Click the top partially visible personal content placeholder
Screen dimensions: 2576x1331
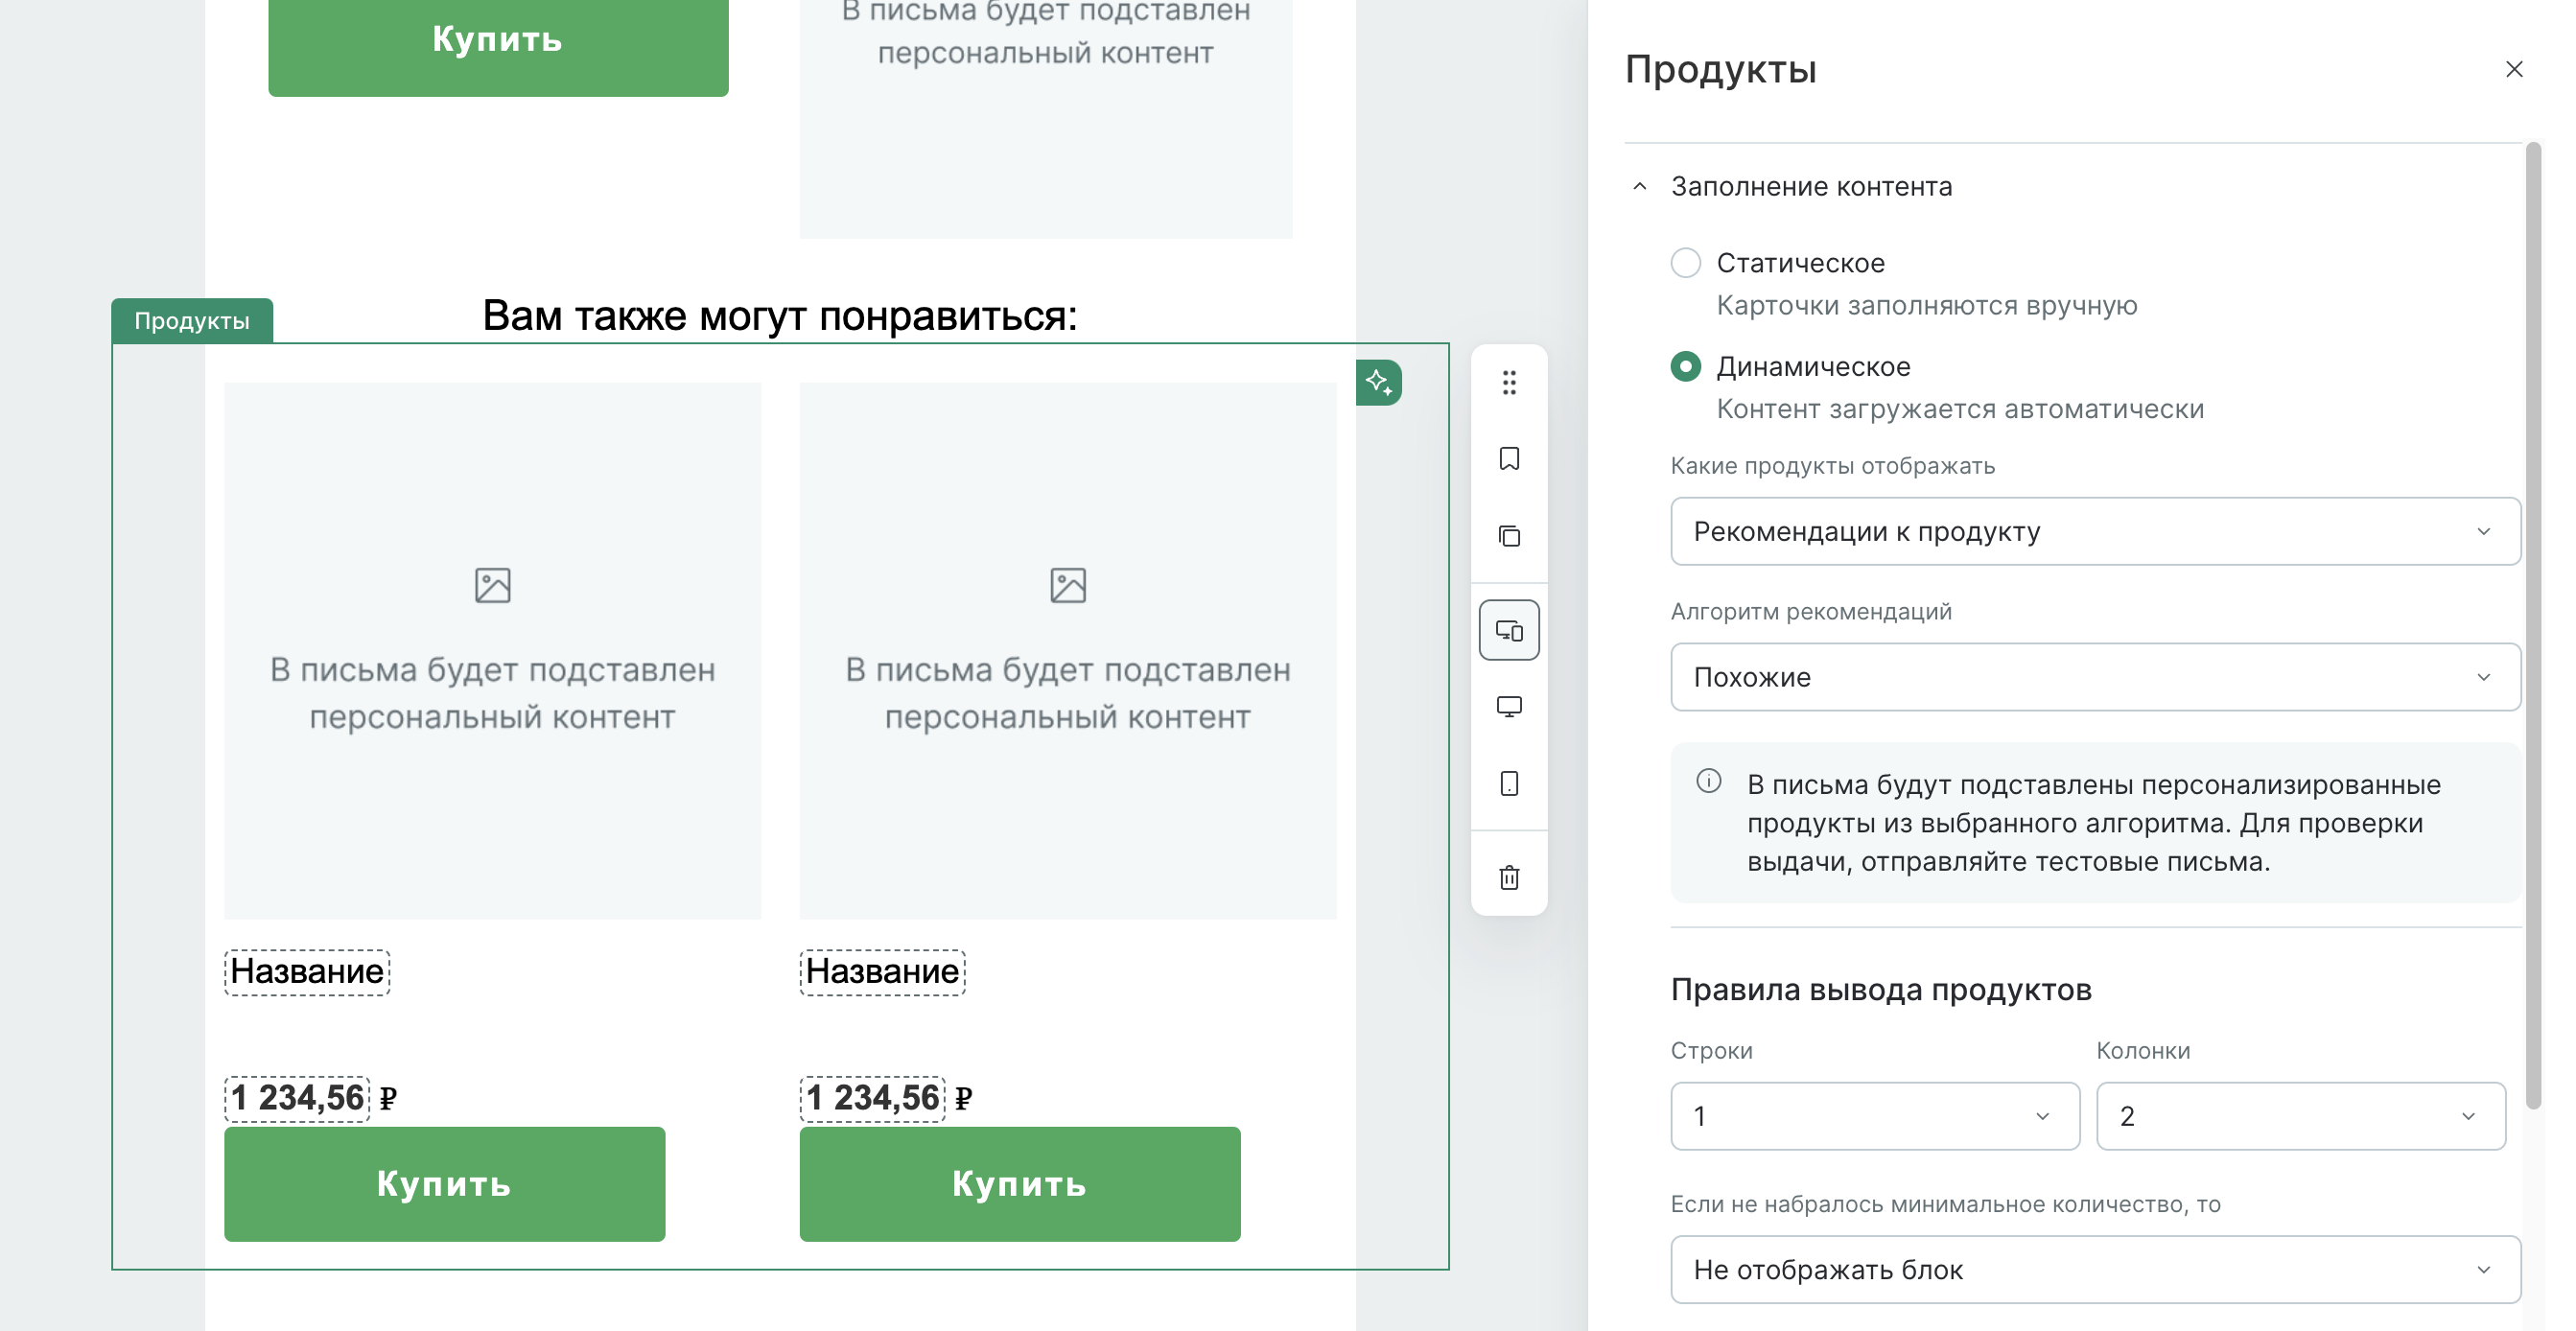1046,118
